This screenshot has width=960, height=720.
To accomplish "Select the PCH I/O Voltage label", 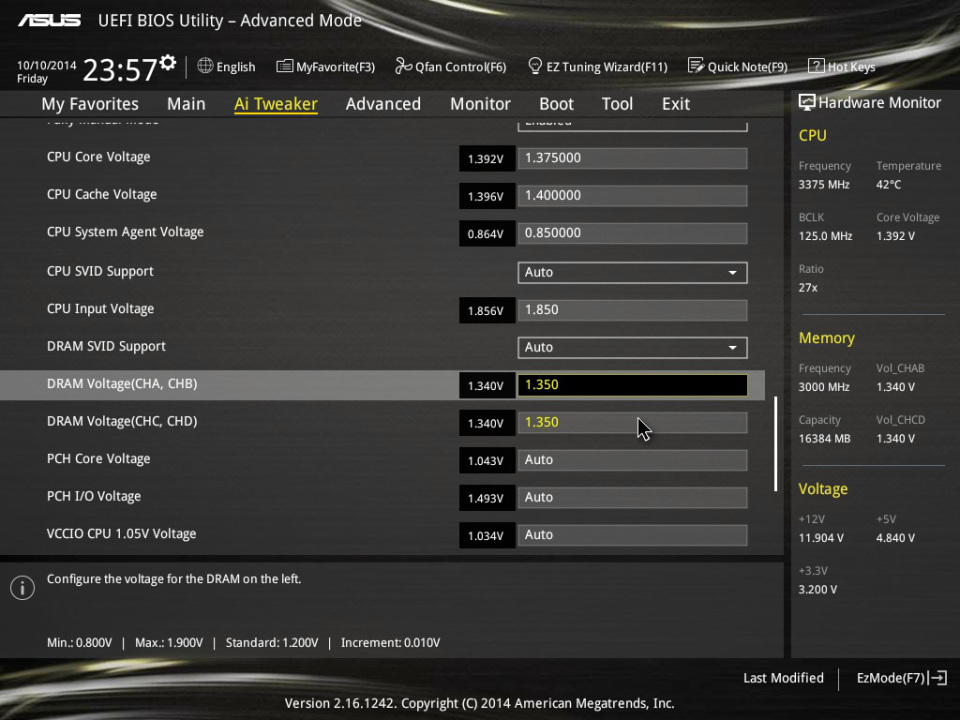I will (x=94, y=497).
